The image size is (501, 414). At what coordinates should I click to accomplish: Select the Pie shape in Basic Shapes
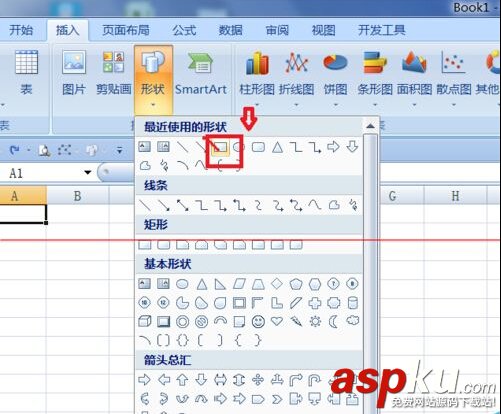(x=182, y=303)
